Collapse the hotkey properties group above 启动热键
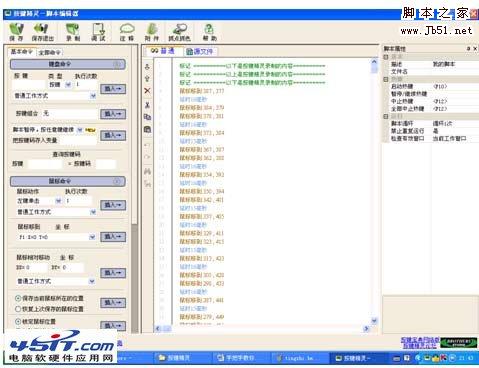The width and height of the screenshot is (479, 368). 386,79
